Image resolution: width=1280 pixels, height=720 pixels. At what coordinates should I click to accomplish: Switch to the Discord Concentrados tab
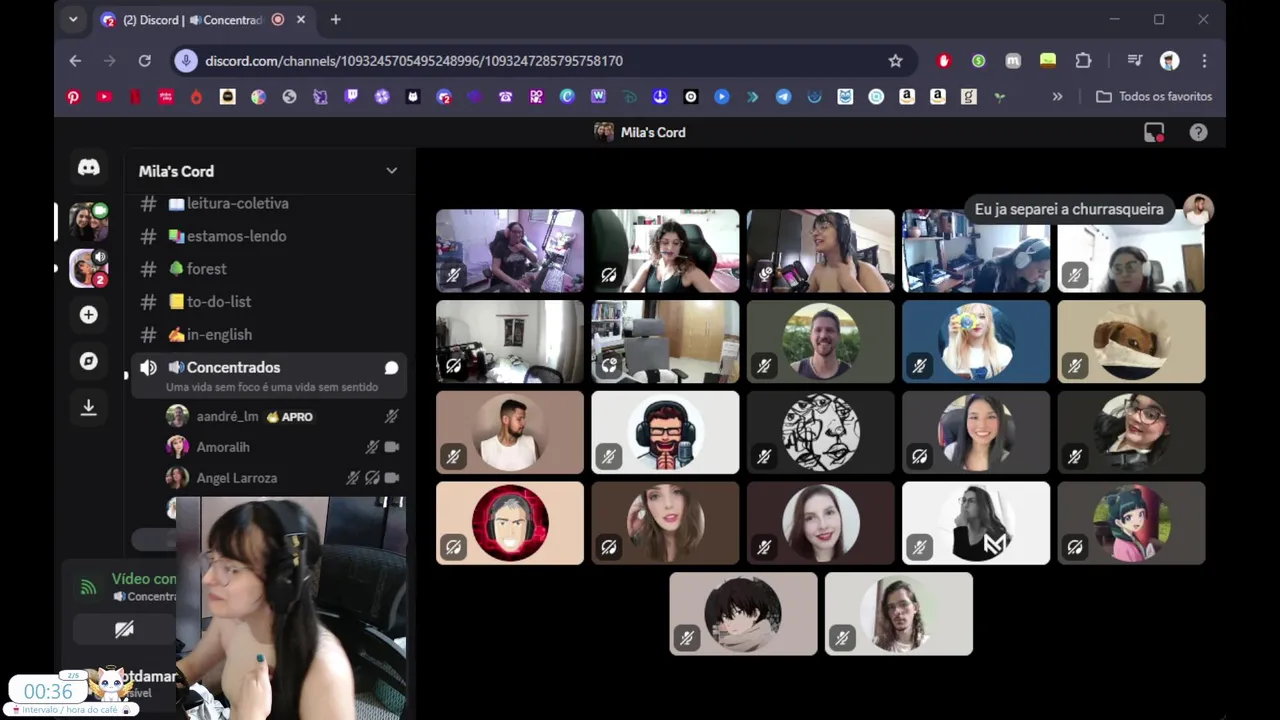coord(193,20)
